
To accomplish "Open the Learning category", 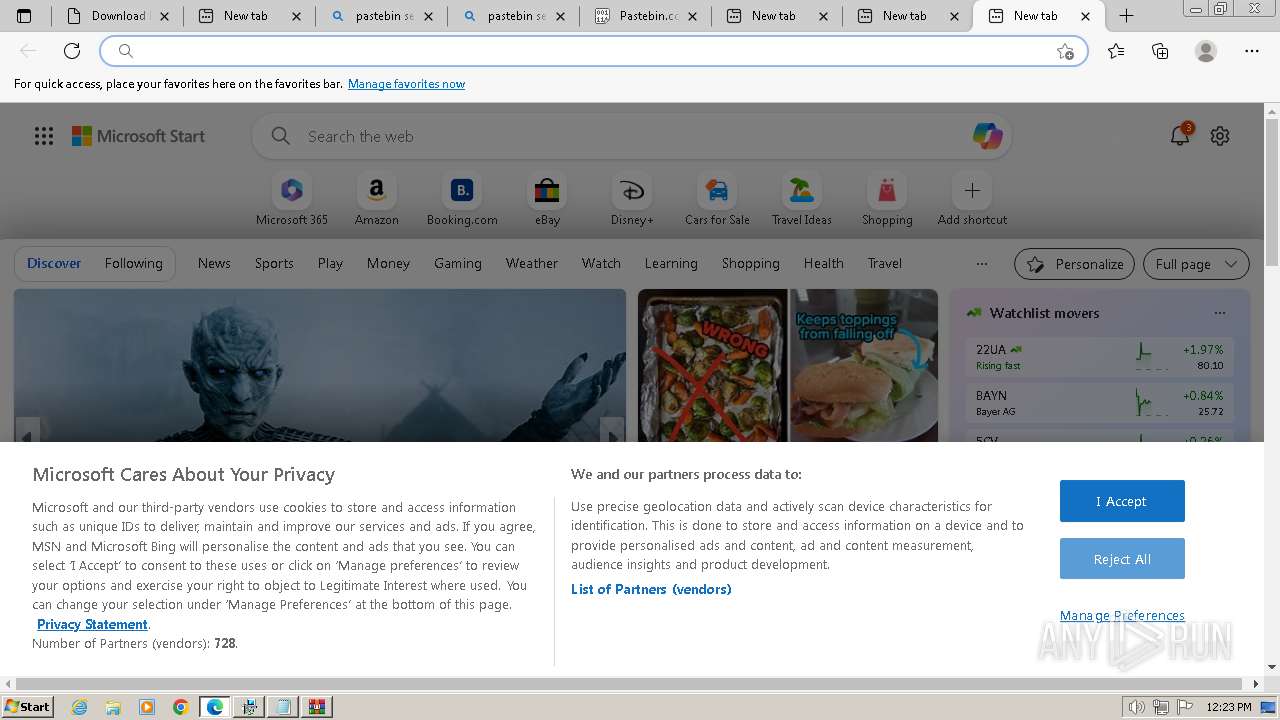I will pyautogui.click(x=671, y=263).
